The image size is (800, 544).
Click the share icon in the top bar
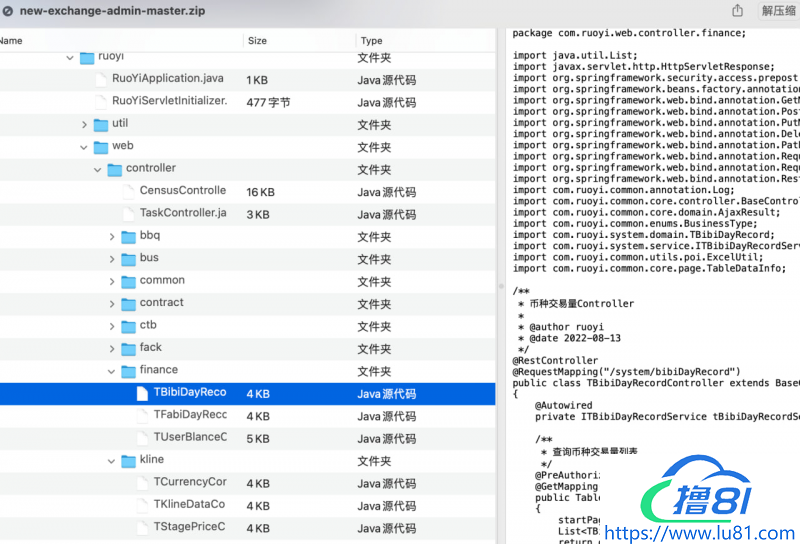[x=738, y=10]
